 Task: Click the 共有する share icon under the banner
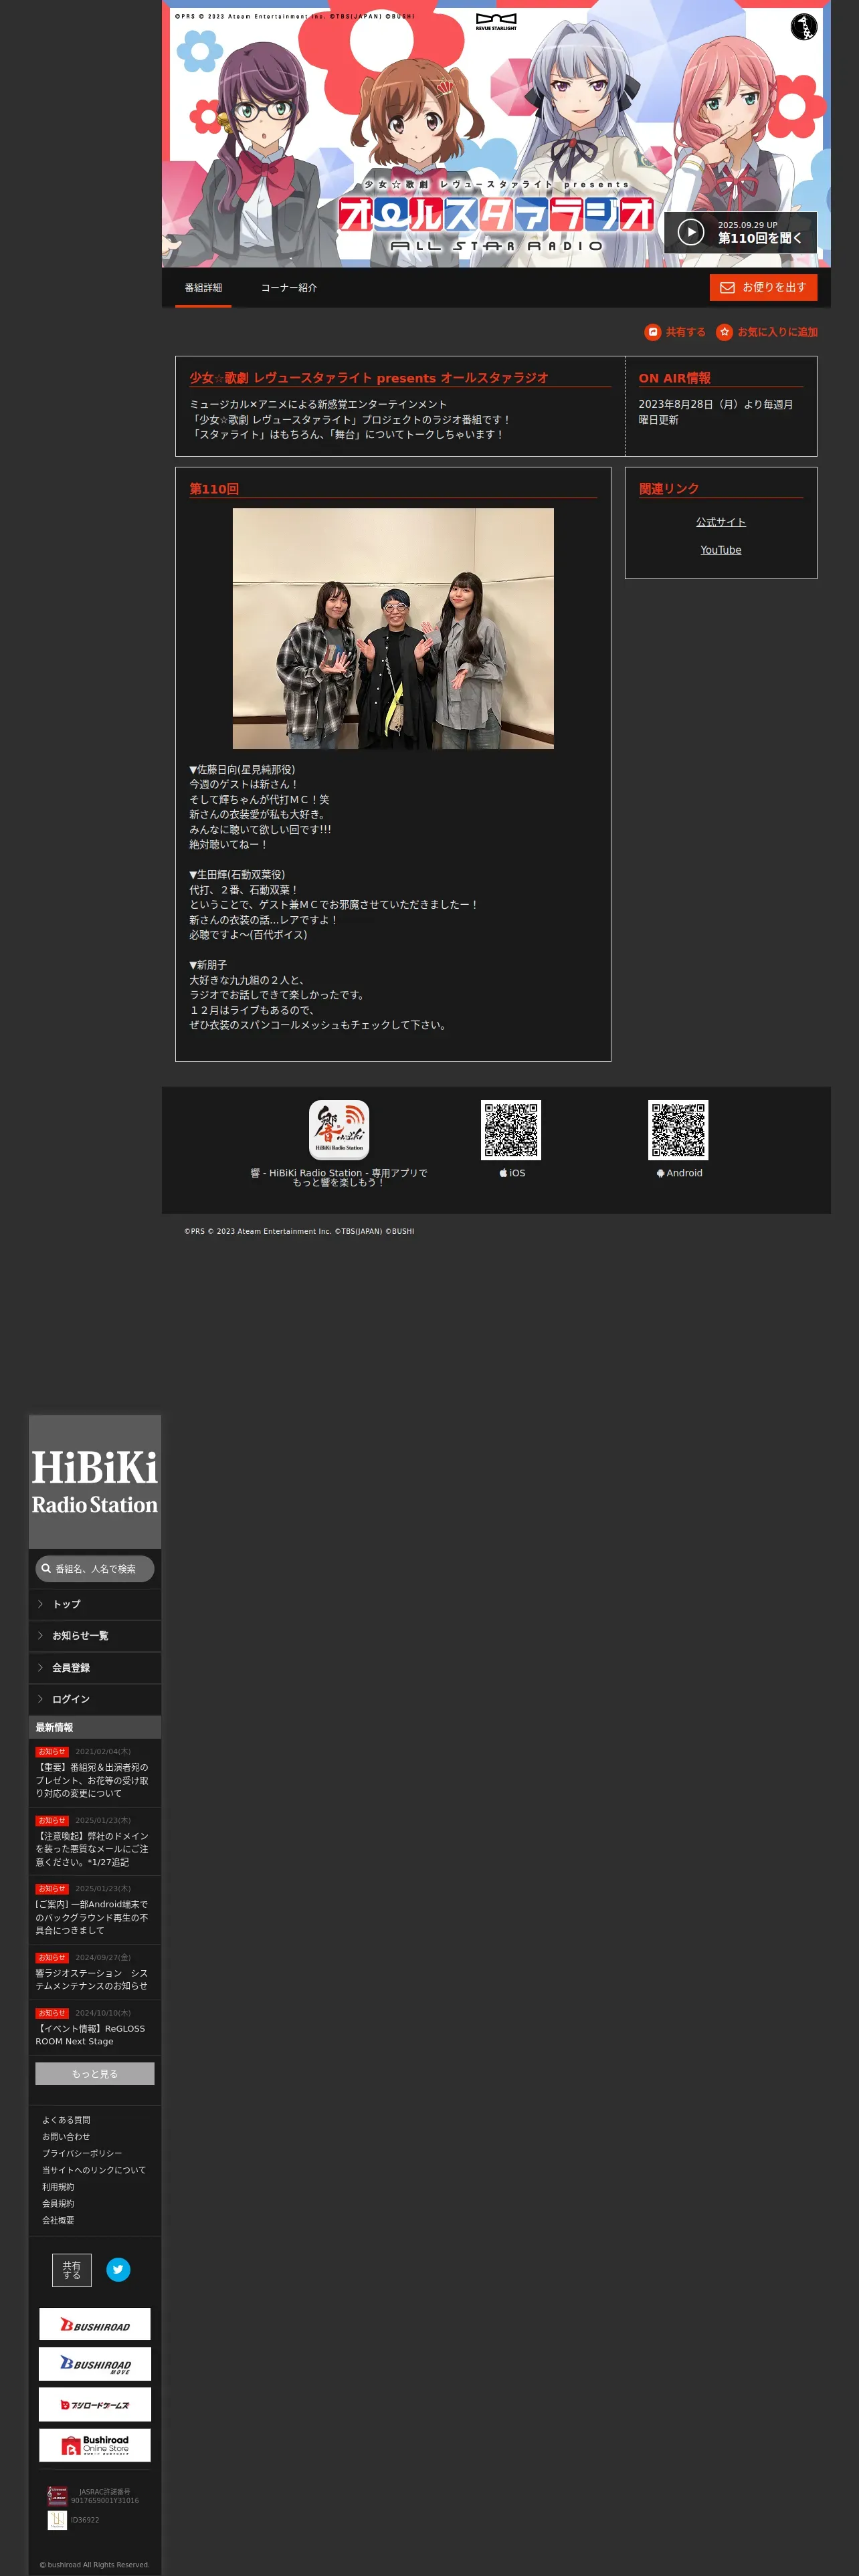(652, 332)
